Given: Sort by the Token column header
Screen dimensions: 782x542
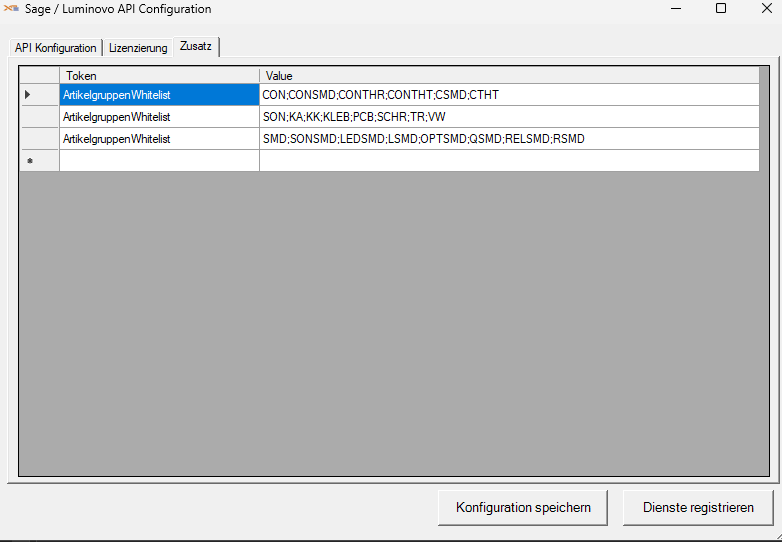Looking at the screenshot, I should click(159, 76).
